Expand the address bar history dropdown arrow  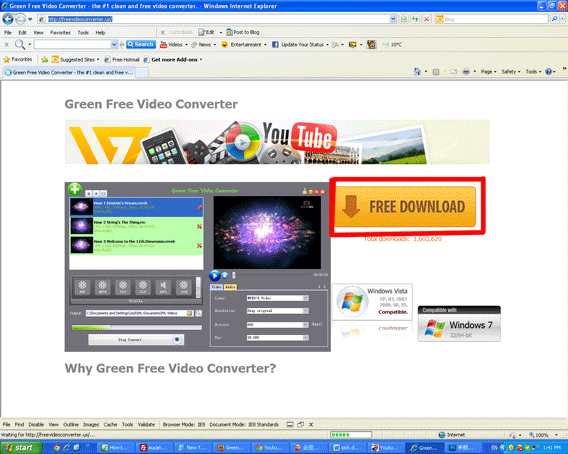tap(393, 19)
